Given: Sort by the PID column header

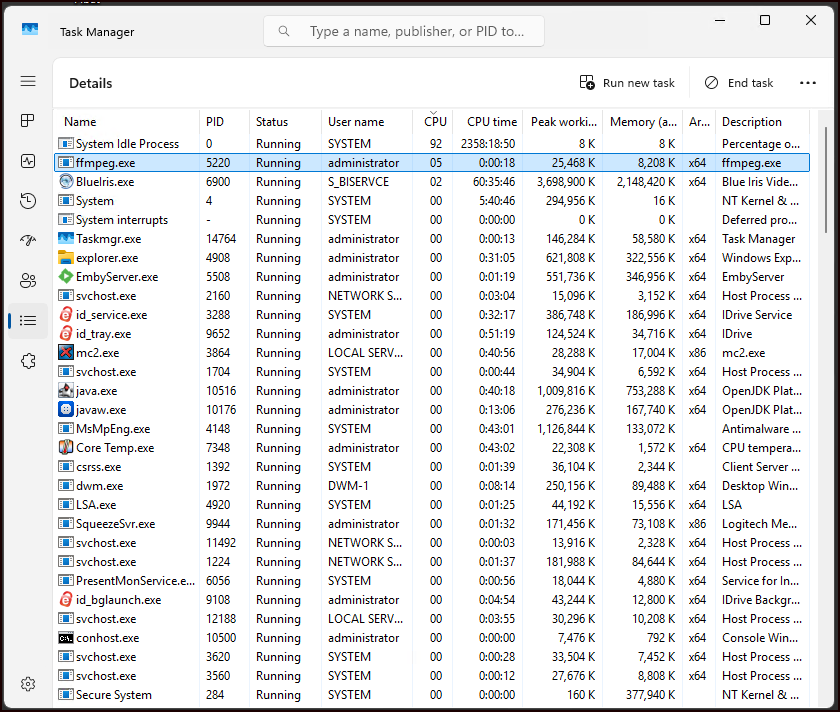Looking at the screenshot, I should point(215,122).
